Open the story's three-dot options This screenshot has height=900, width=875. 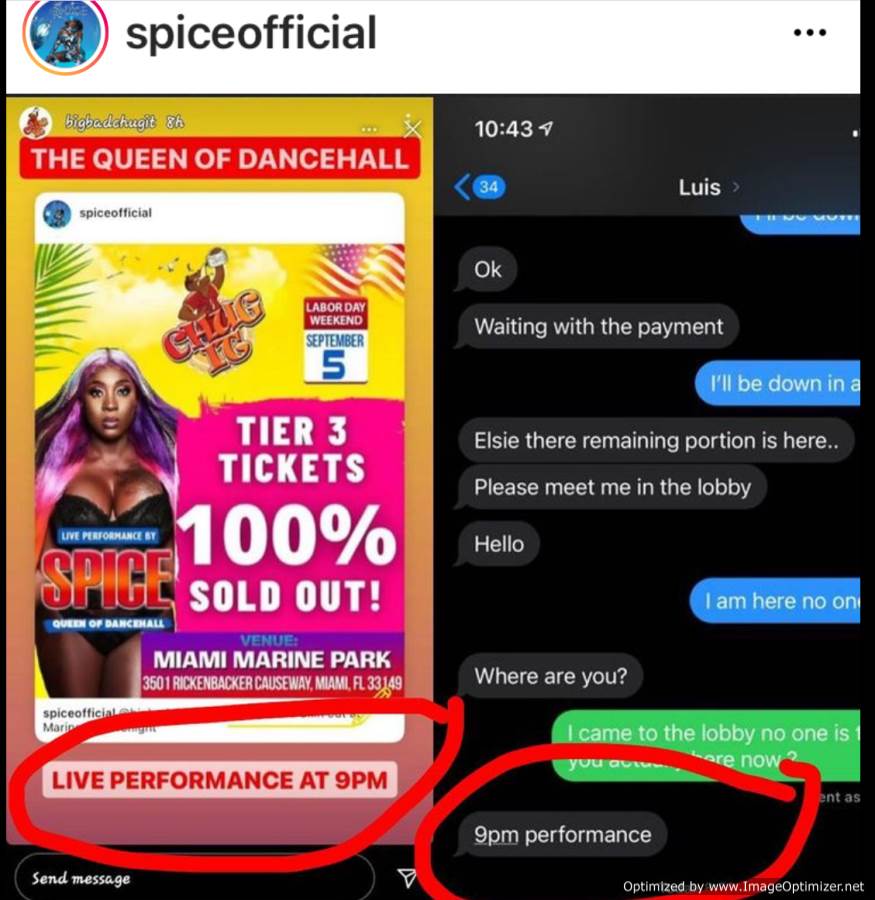pyautogui.click(x=369, y=129)
